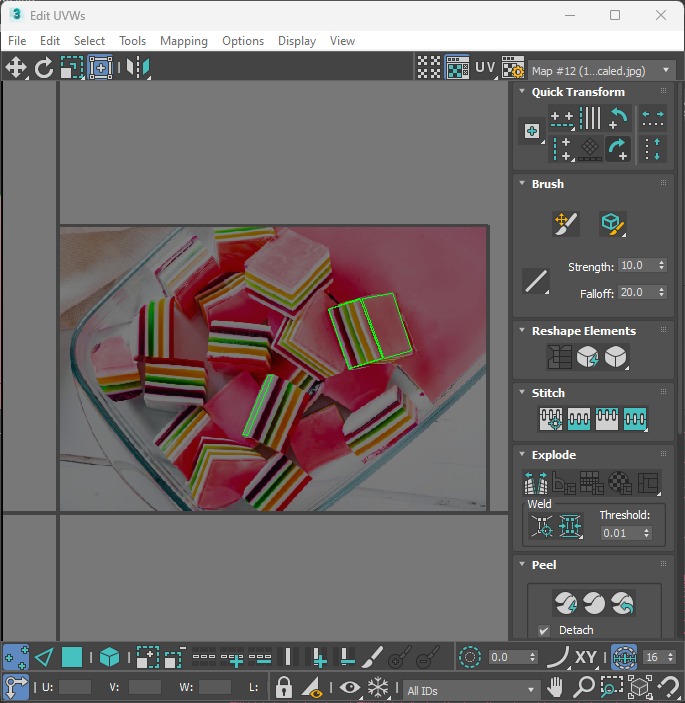Toggle Select by Element UV cube
Viewport: 685px width, 703px height.
tap(109, 657)
